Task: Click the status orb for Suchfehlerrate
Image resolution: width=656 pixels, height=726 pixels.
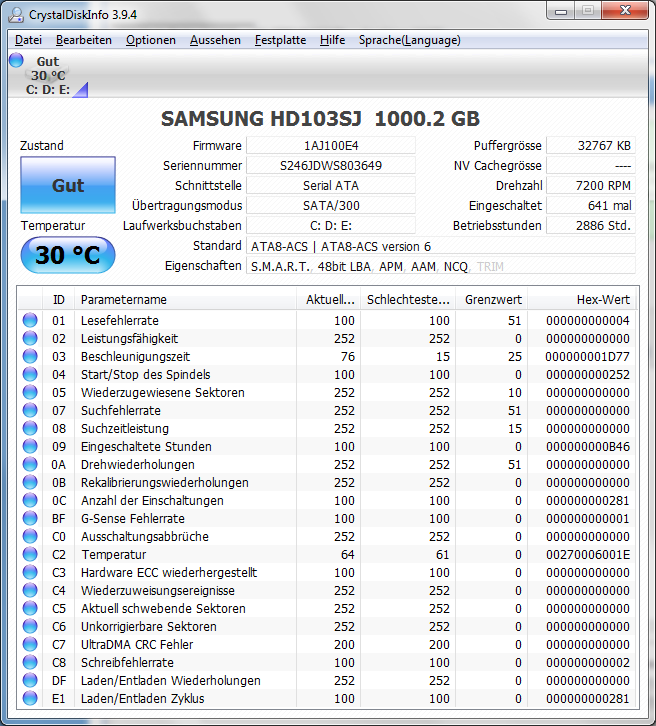Action: click(30, 410)
